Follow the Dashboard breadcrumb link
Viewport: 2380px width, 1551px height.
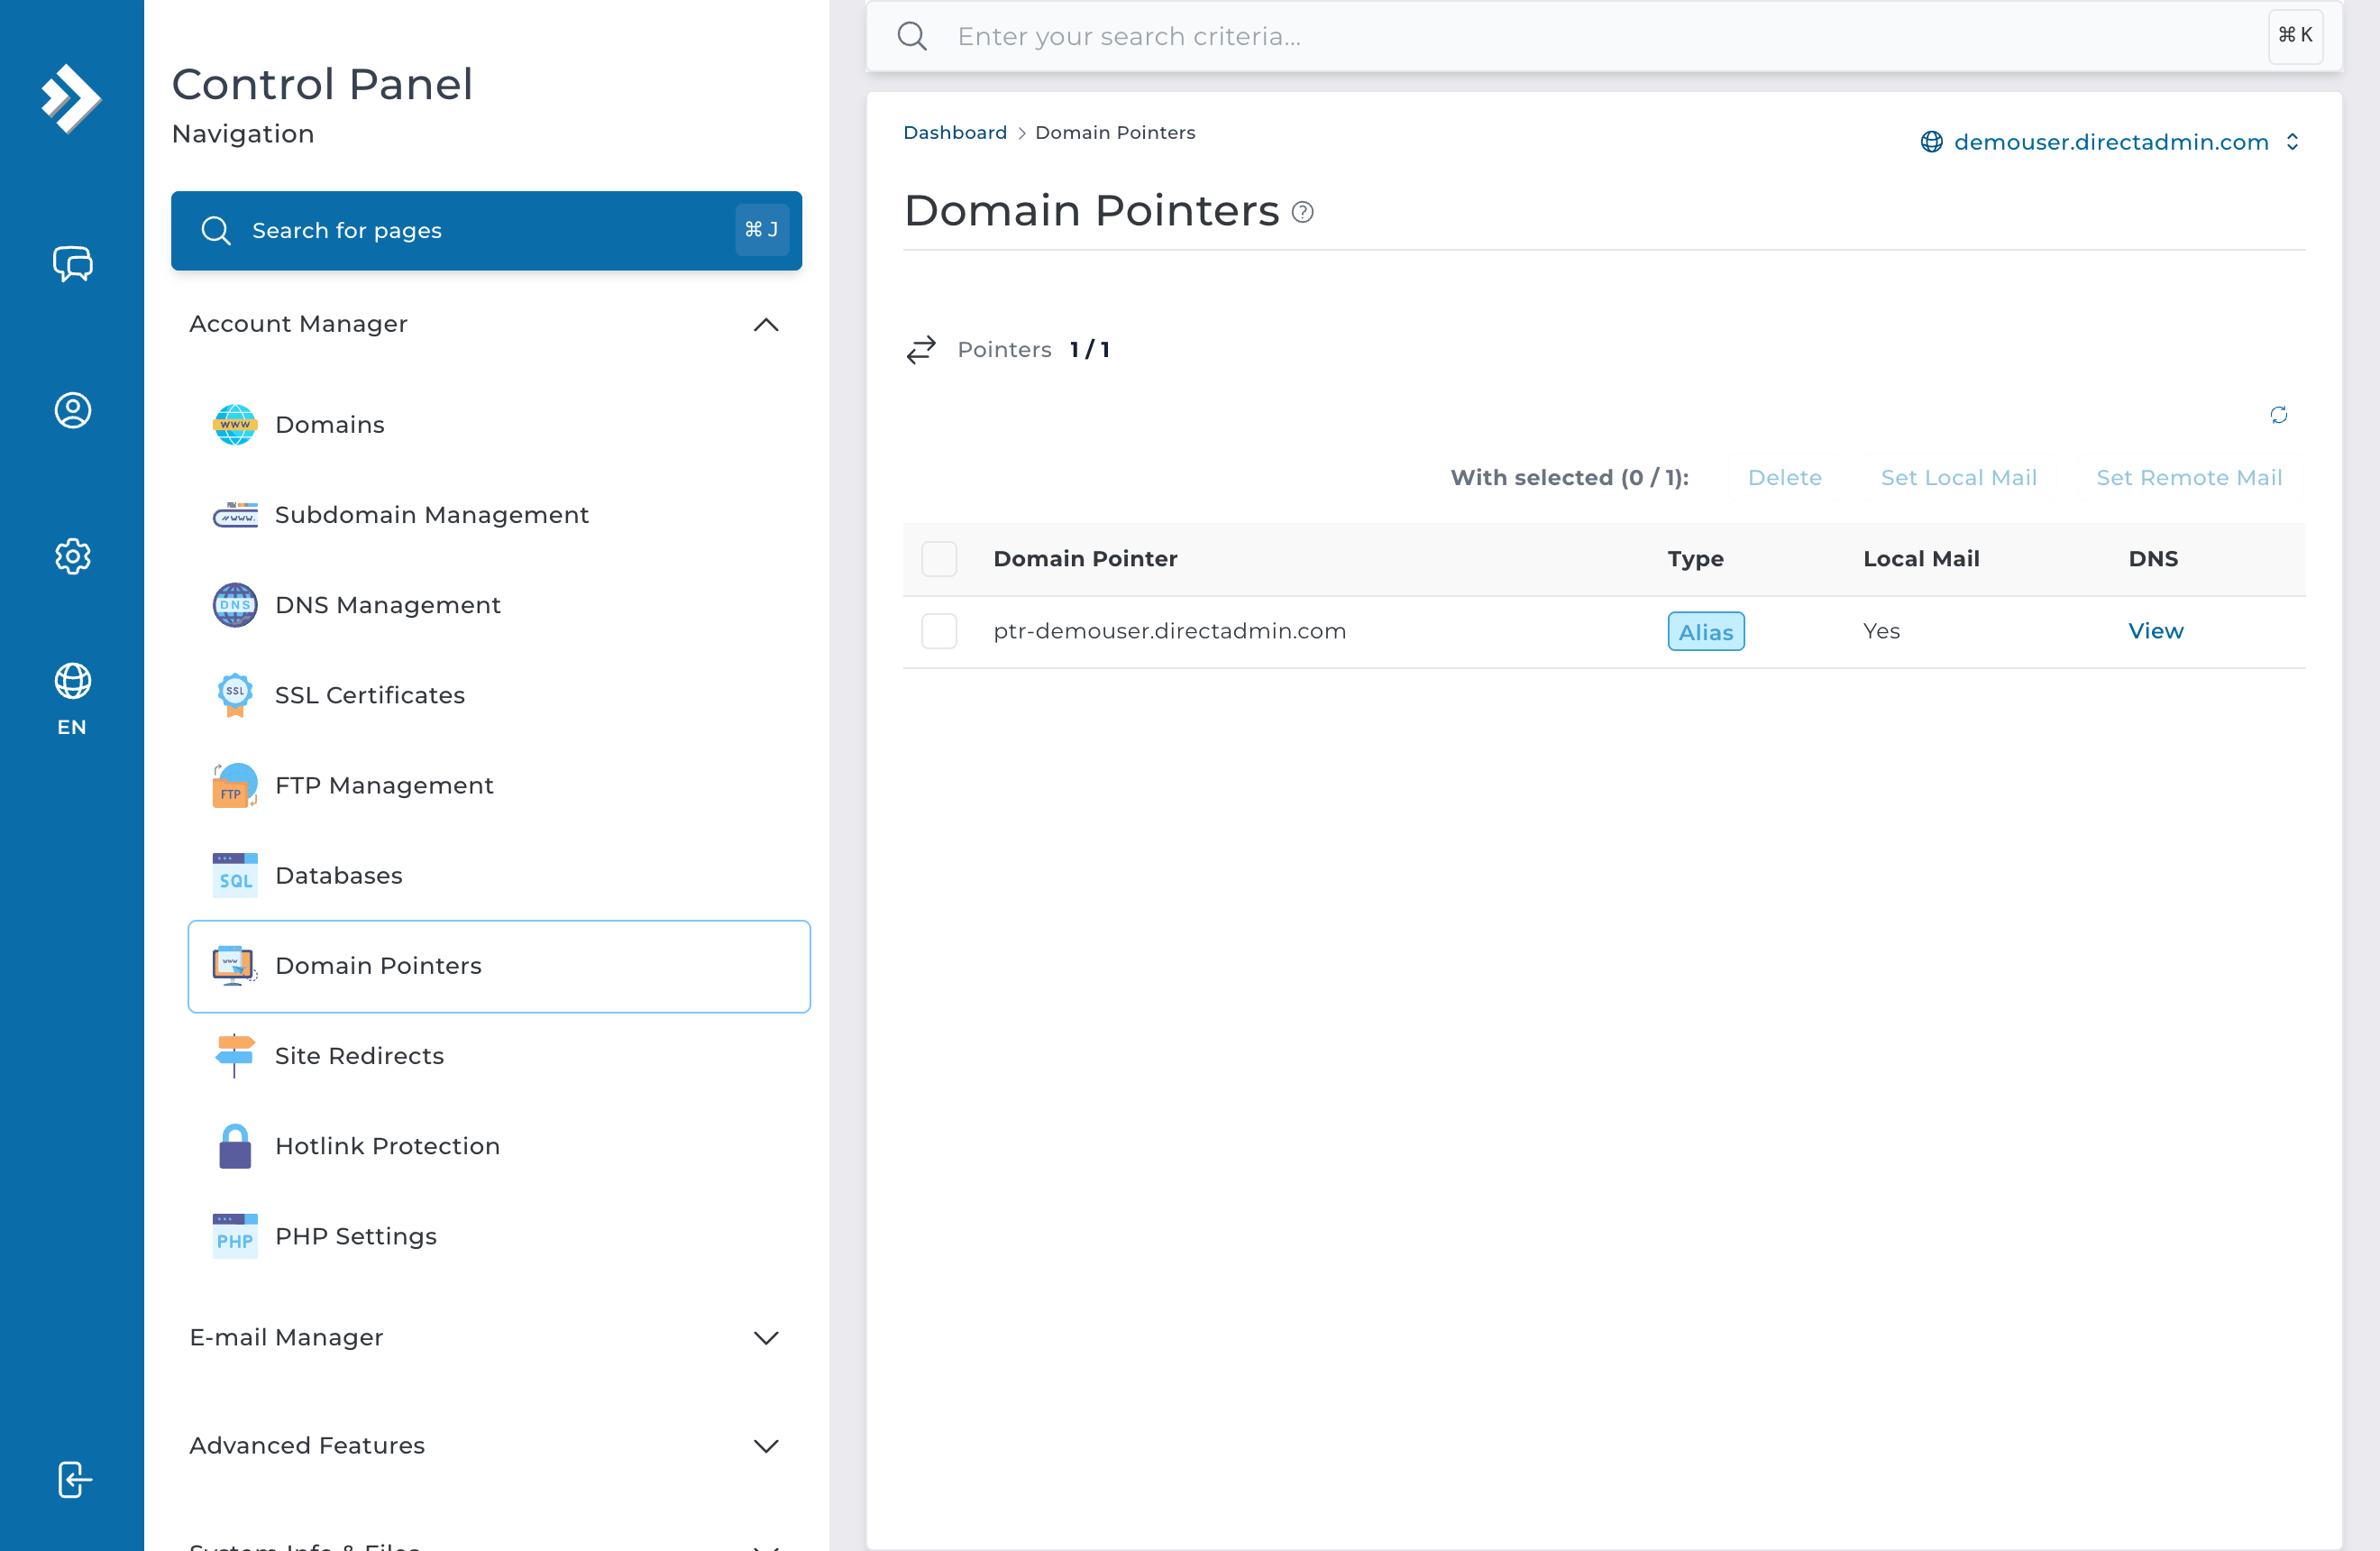(954, 133)
